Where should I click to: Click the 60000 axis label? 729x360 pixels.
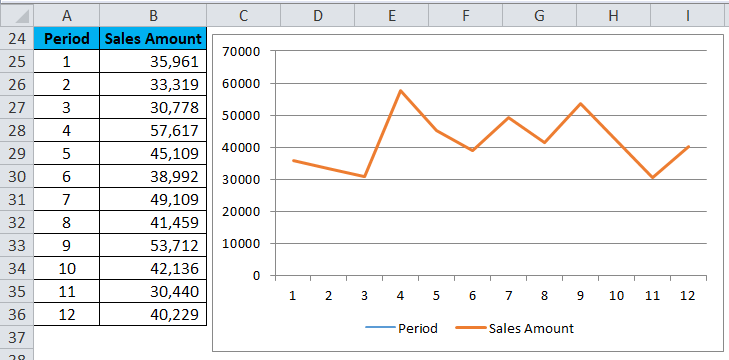coord(241,83)
